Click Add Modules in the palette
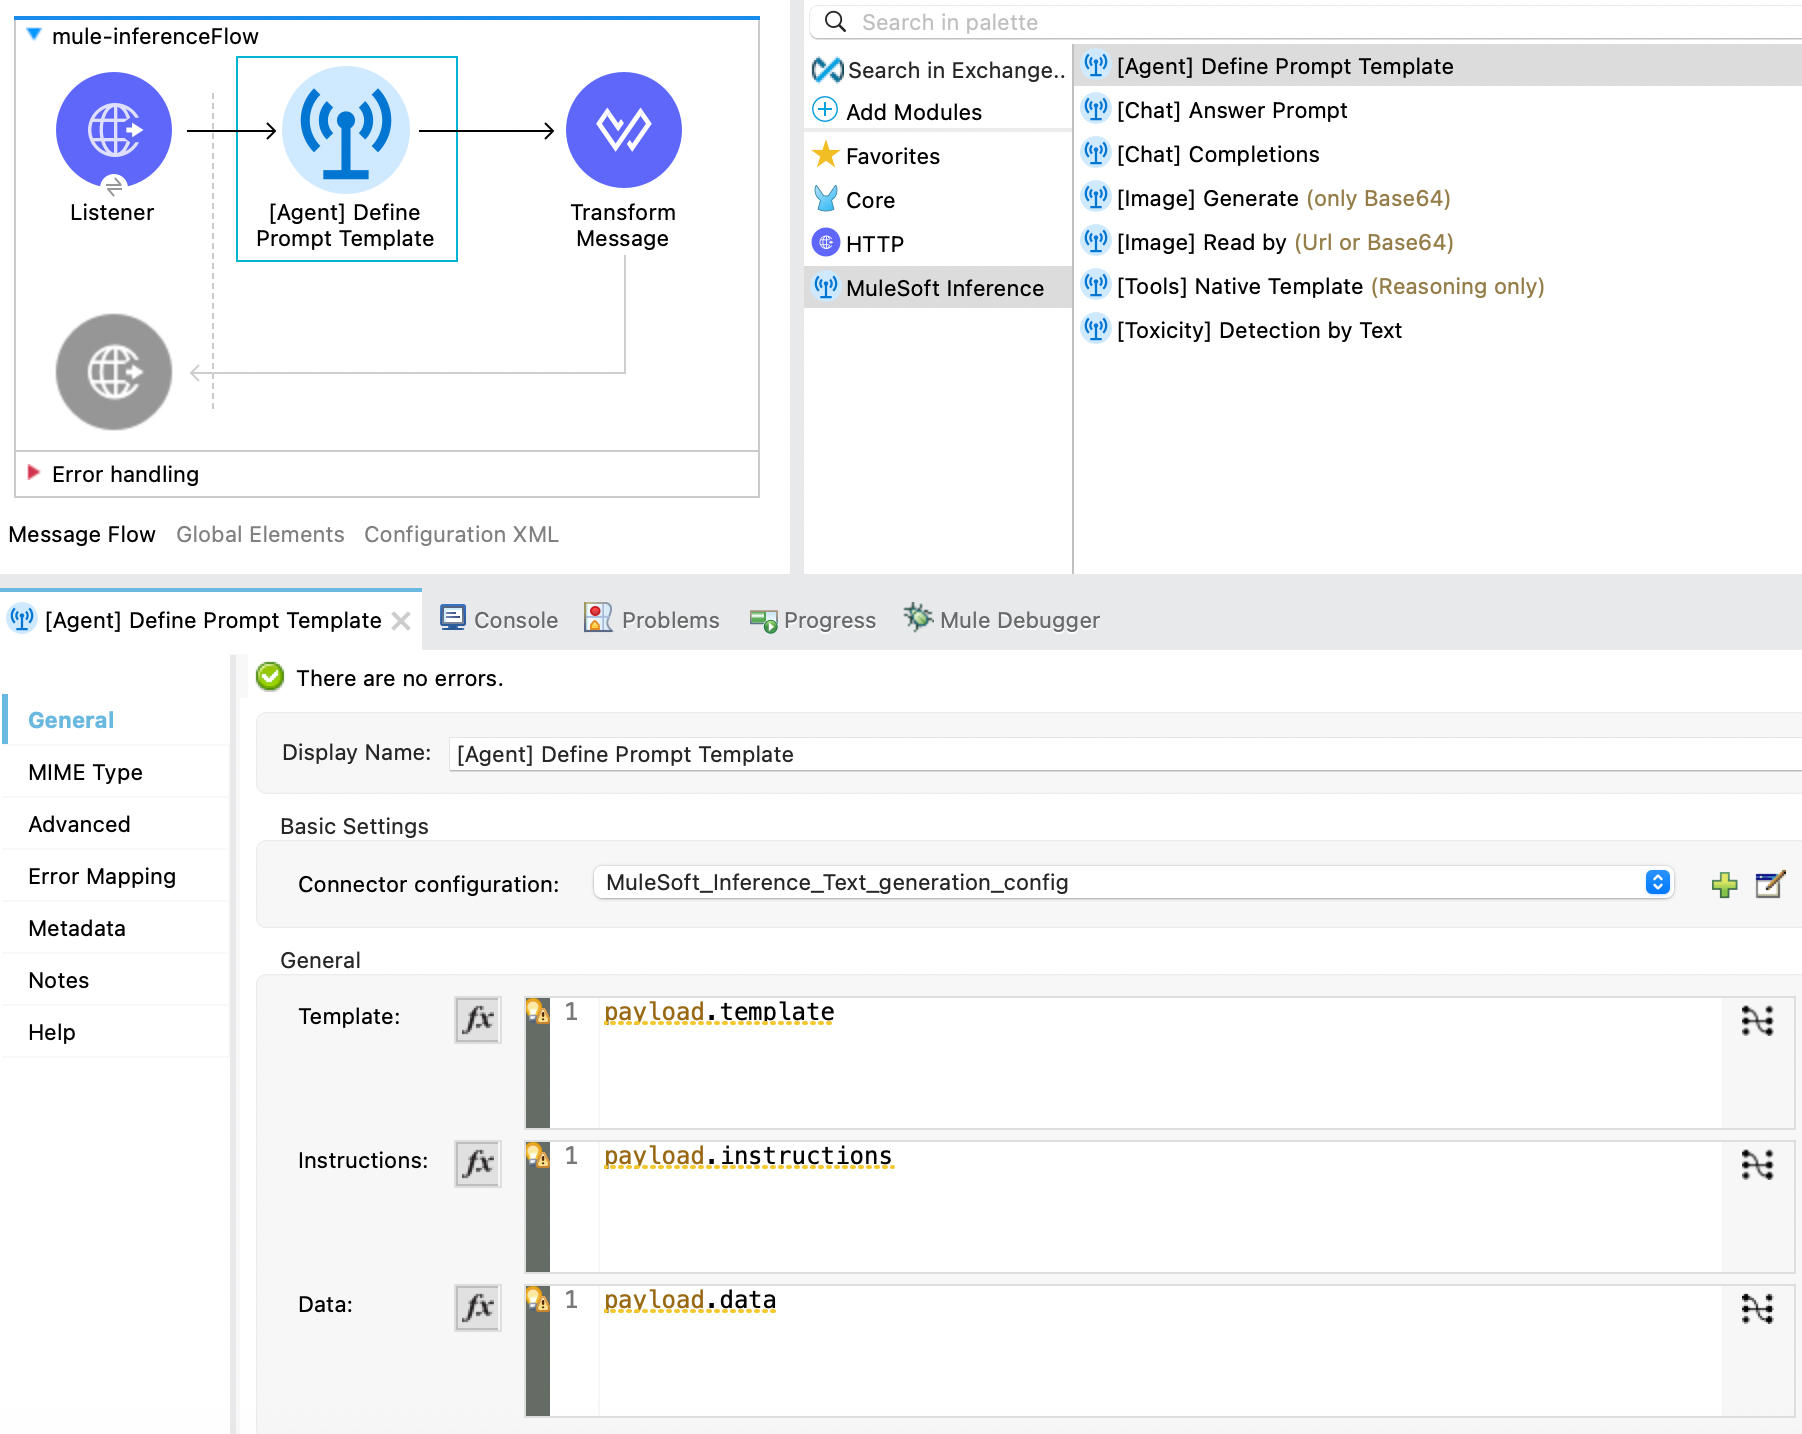The height and width of the screenshot is (1434, 1802). (897, 112)
